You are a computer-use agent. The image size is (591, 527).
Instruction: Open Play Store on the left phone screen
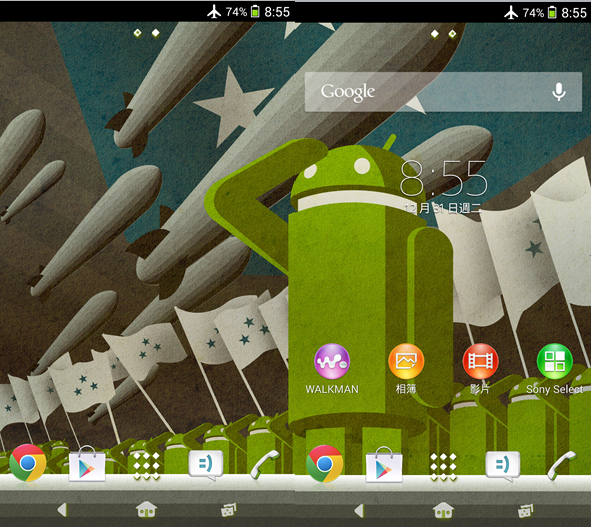click(x=87, y=463)
